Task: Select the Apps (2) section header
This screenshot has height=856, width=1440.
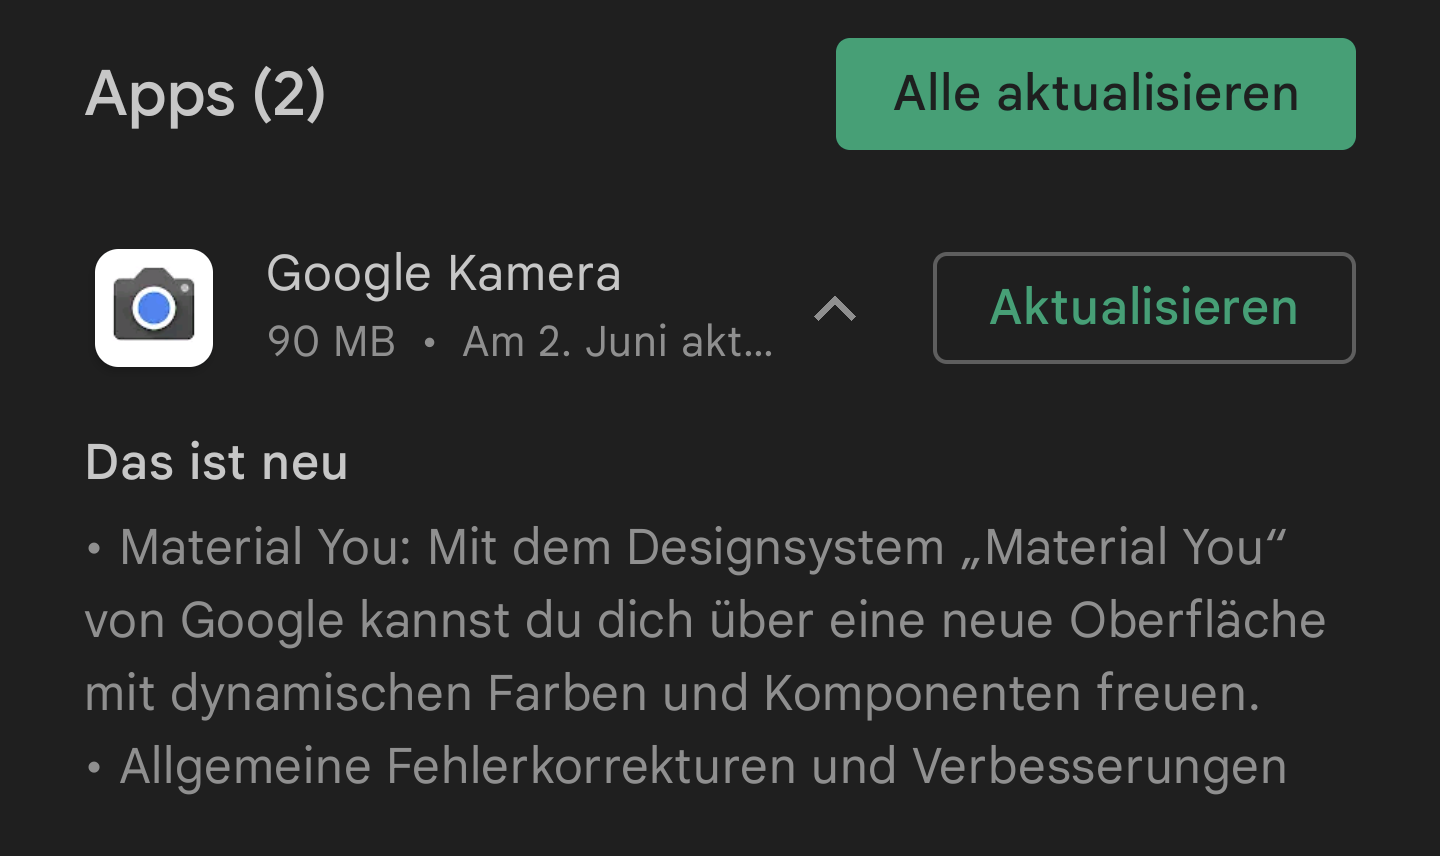Action: point(205,95)
